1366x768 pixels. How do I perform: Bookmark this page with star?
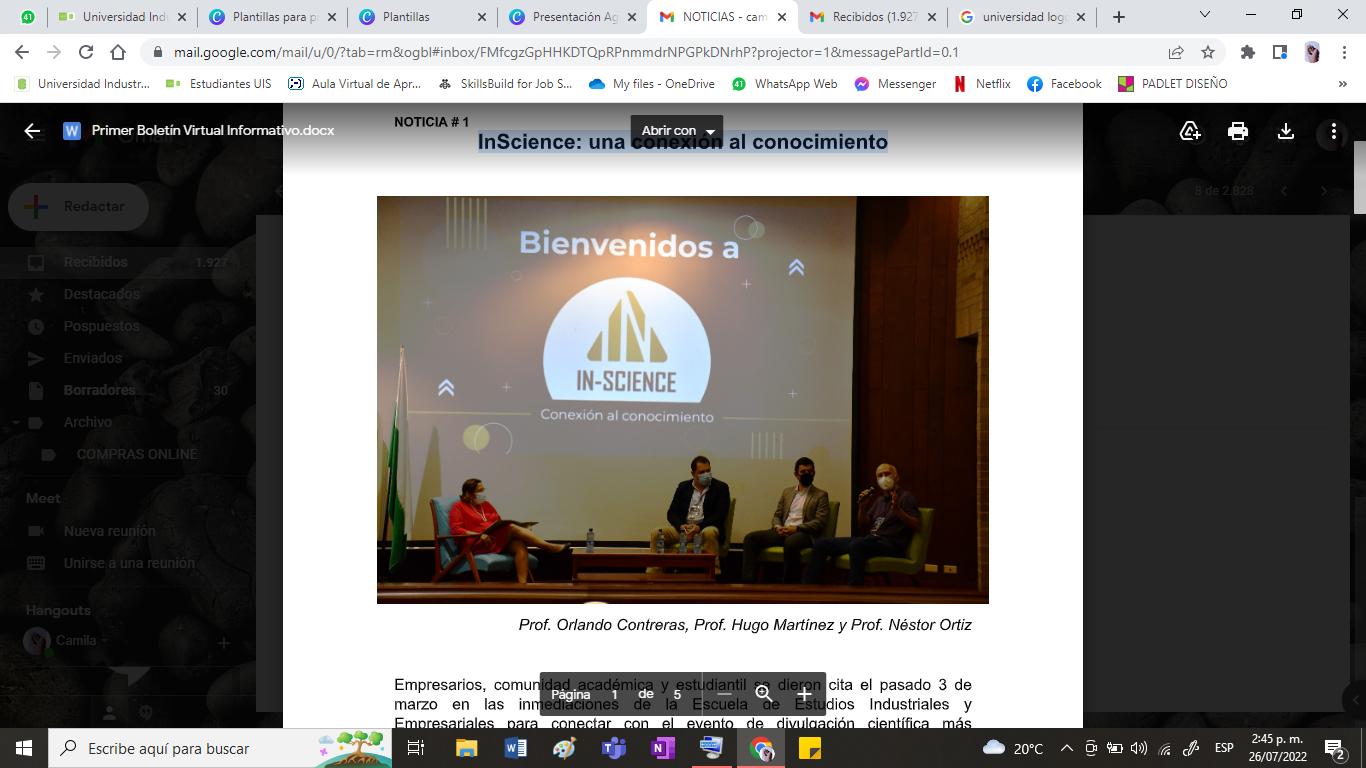click(1208, 52)
